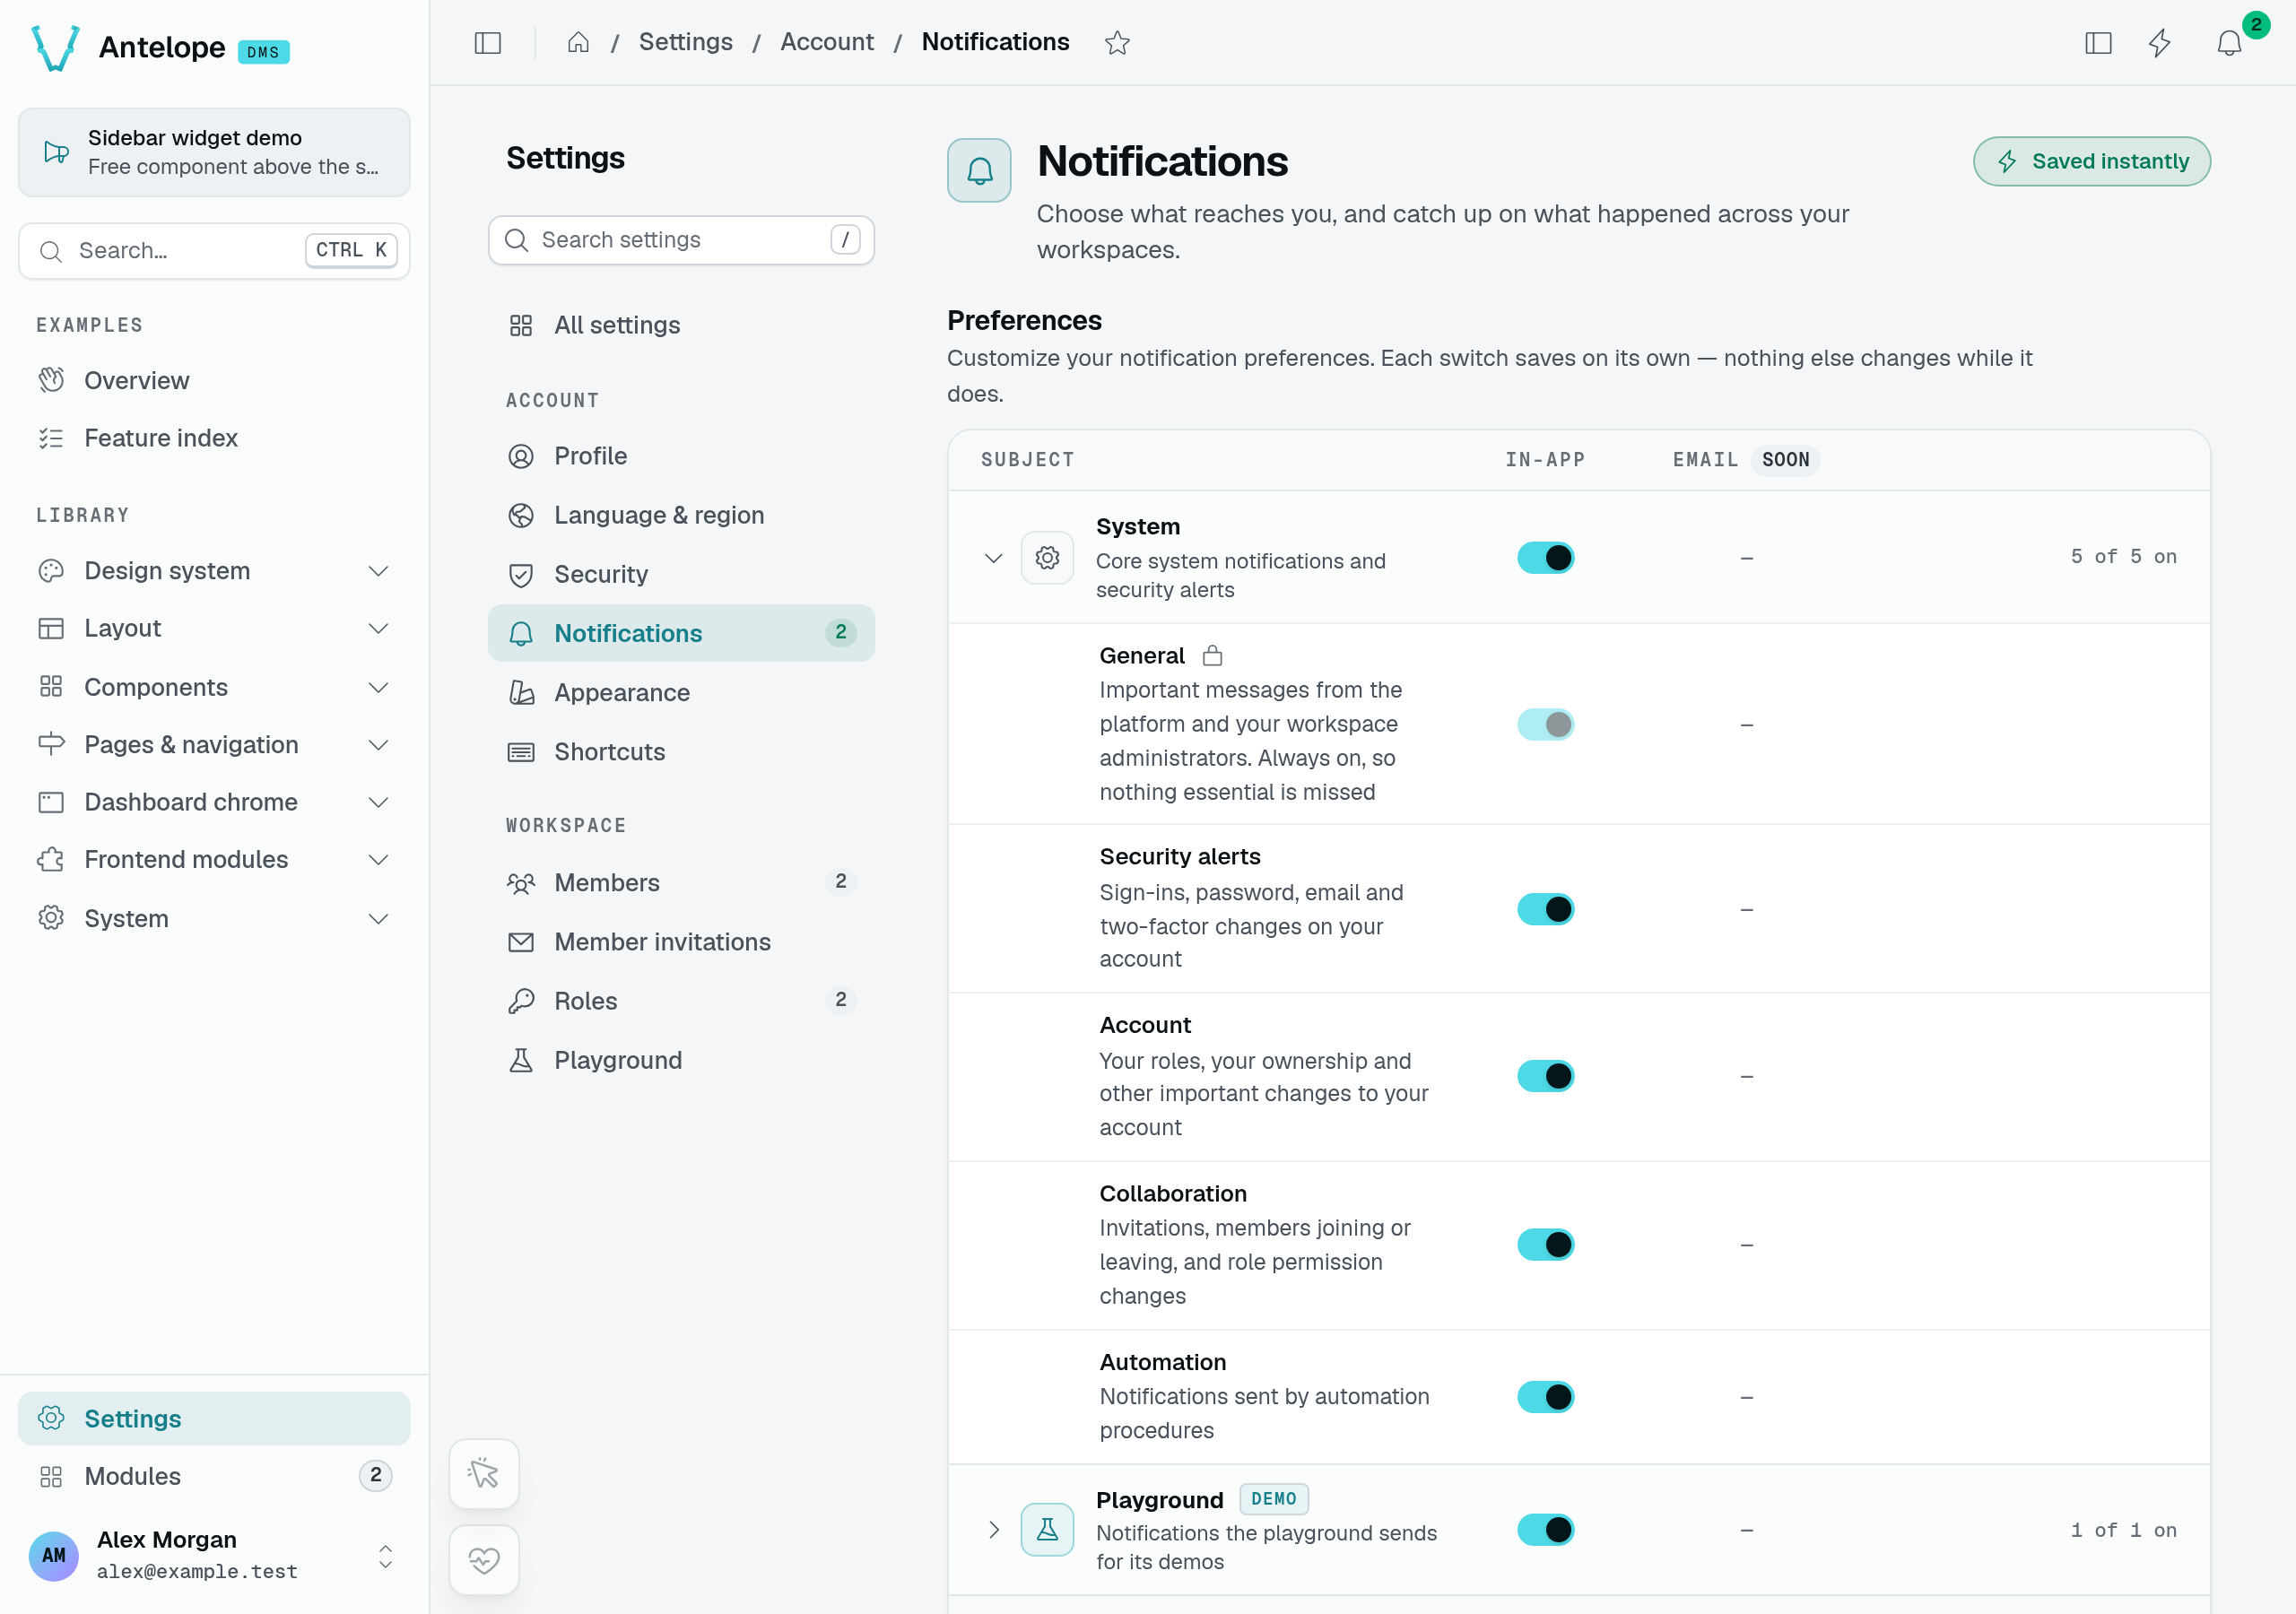Click the Profile person icon
2296x1614 pixels.
pos(521,457)
